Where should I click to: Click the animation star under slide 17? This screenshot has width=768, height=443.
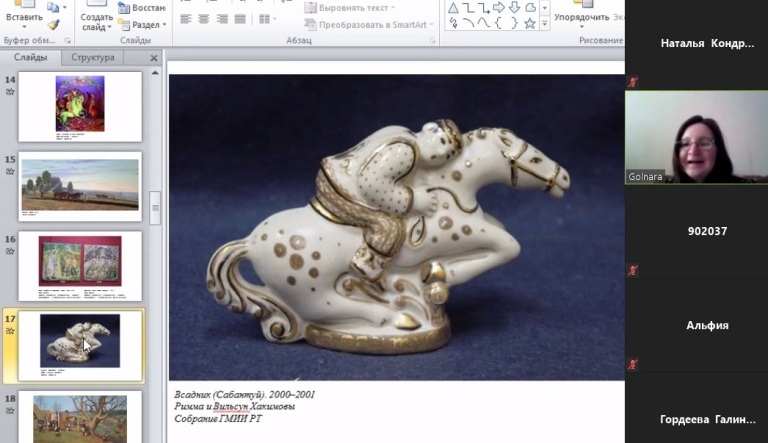(10, 331)
